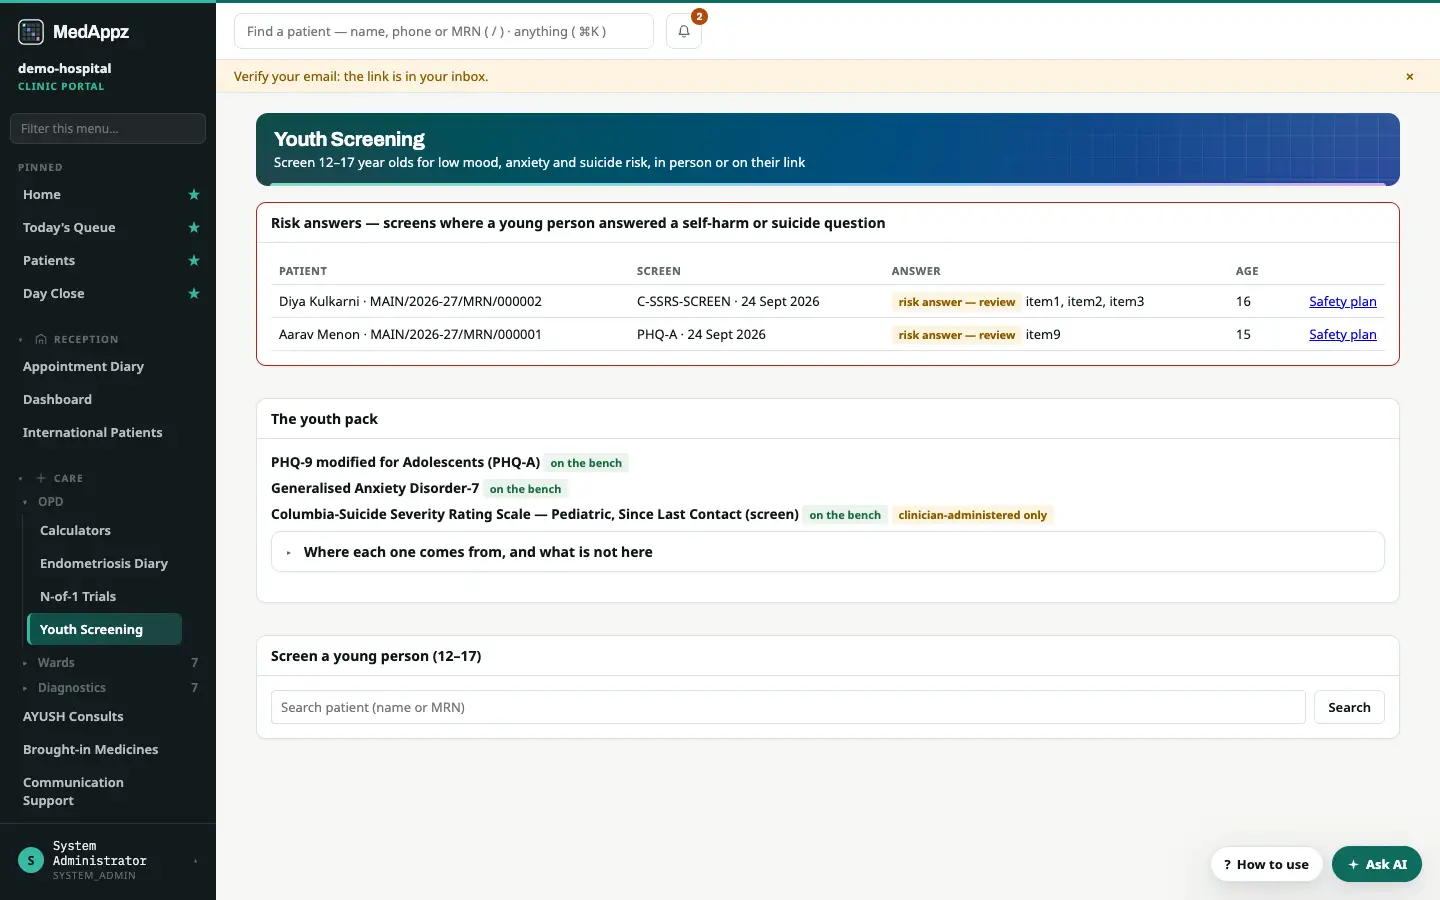Dismiss the verify email banner
Screen dimensions: 1440x900
[1410, 77]
